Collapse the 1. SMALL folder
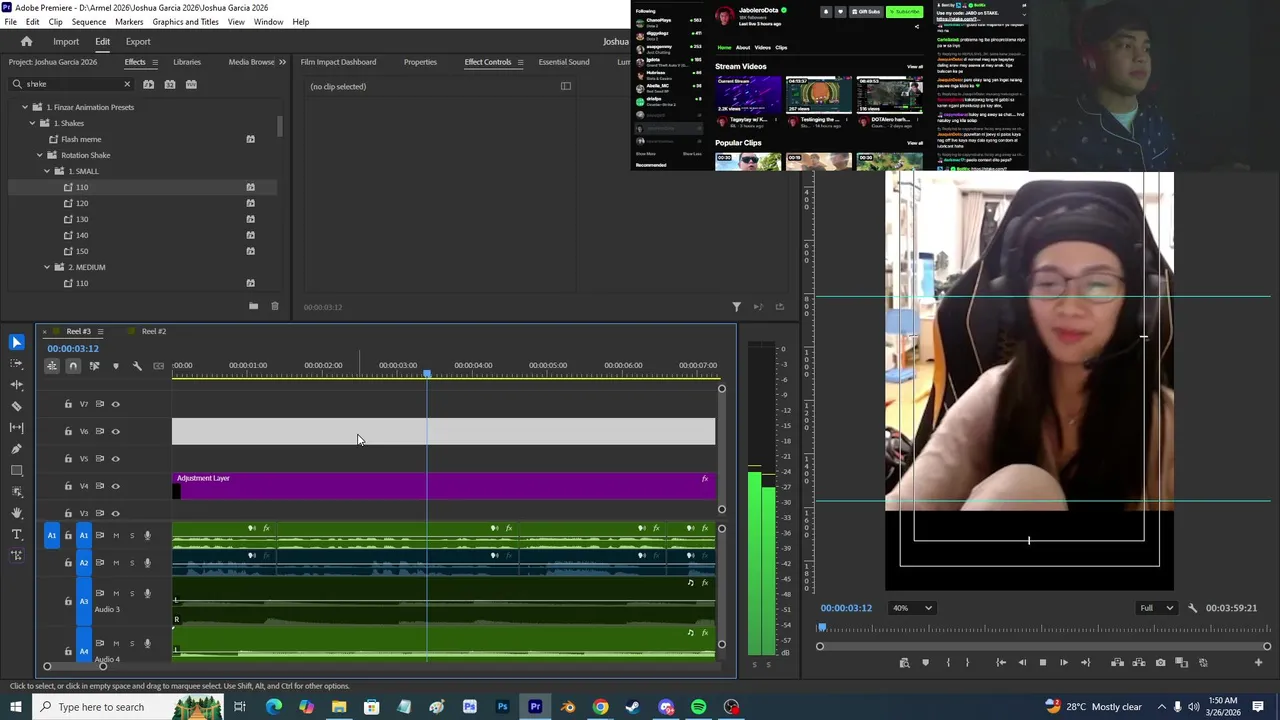 click(x=46, y=171)
